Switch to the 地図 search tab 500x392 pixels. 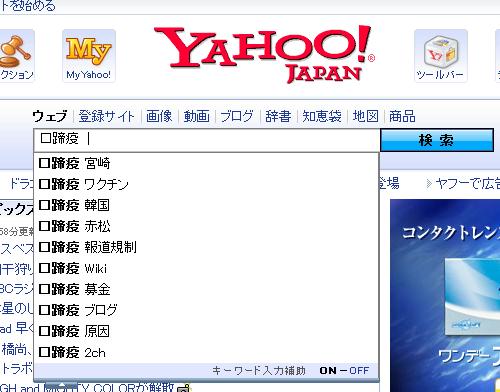pyautogui.click(x=366, y=116)
